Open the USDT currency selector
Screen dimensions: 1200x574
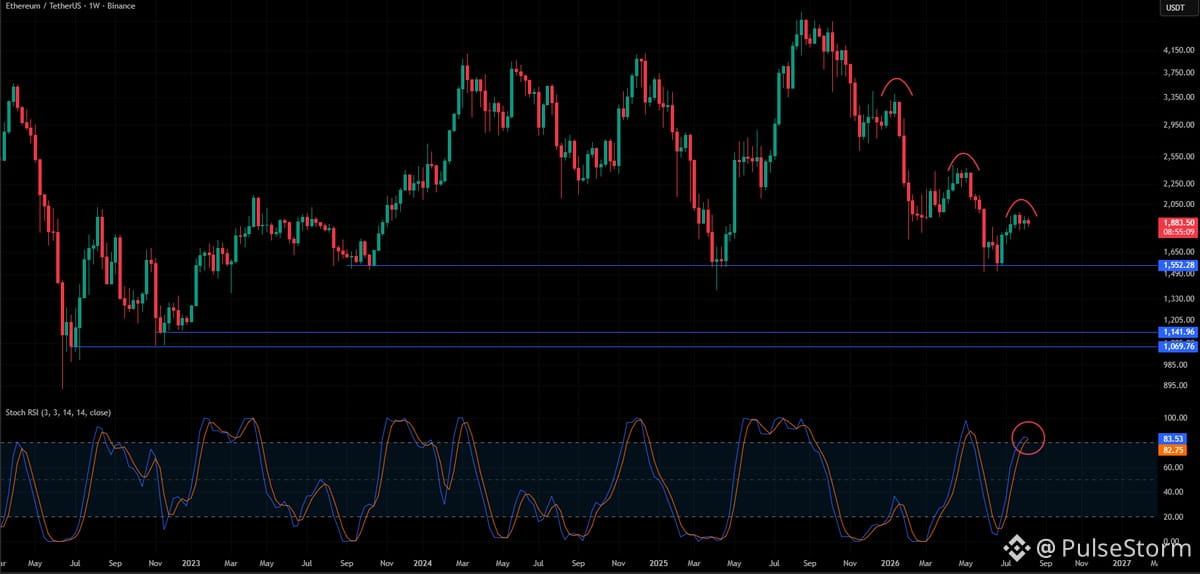click(x=1176, y=8)
